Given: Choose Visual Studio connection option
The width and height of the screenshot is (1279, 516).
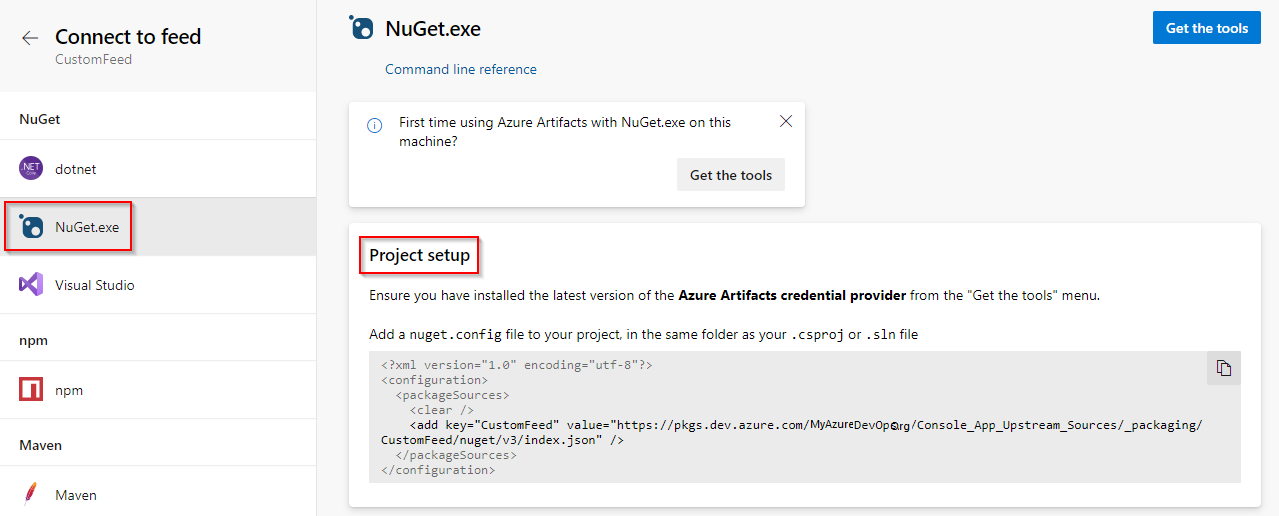Looking at the screenshot, I should coord(94,285).
